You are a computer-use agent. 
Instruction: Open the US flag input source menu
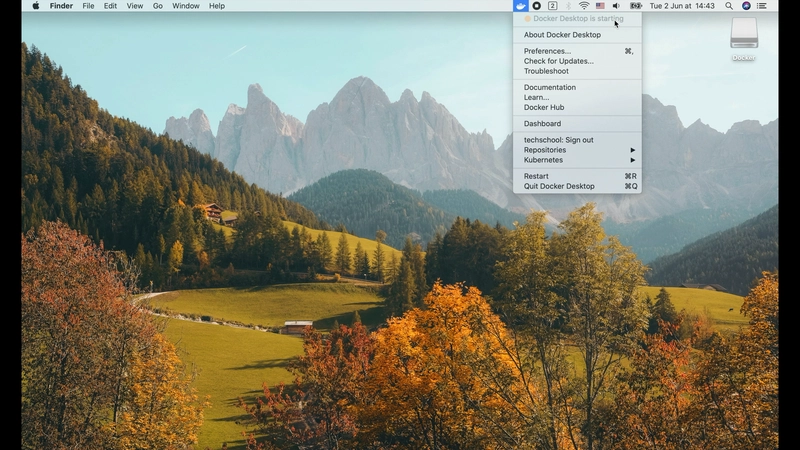(x=600, y=6)
